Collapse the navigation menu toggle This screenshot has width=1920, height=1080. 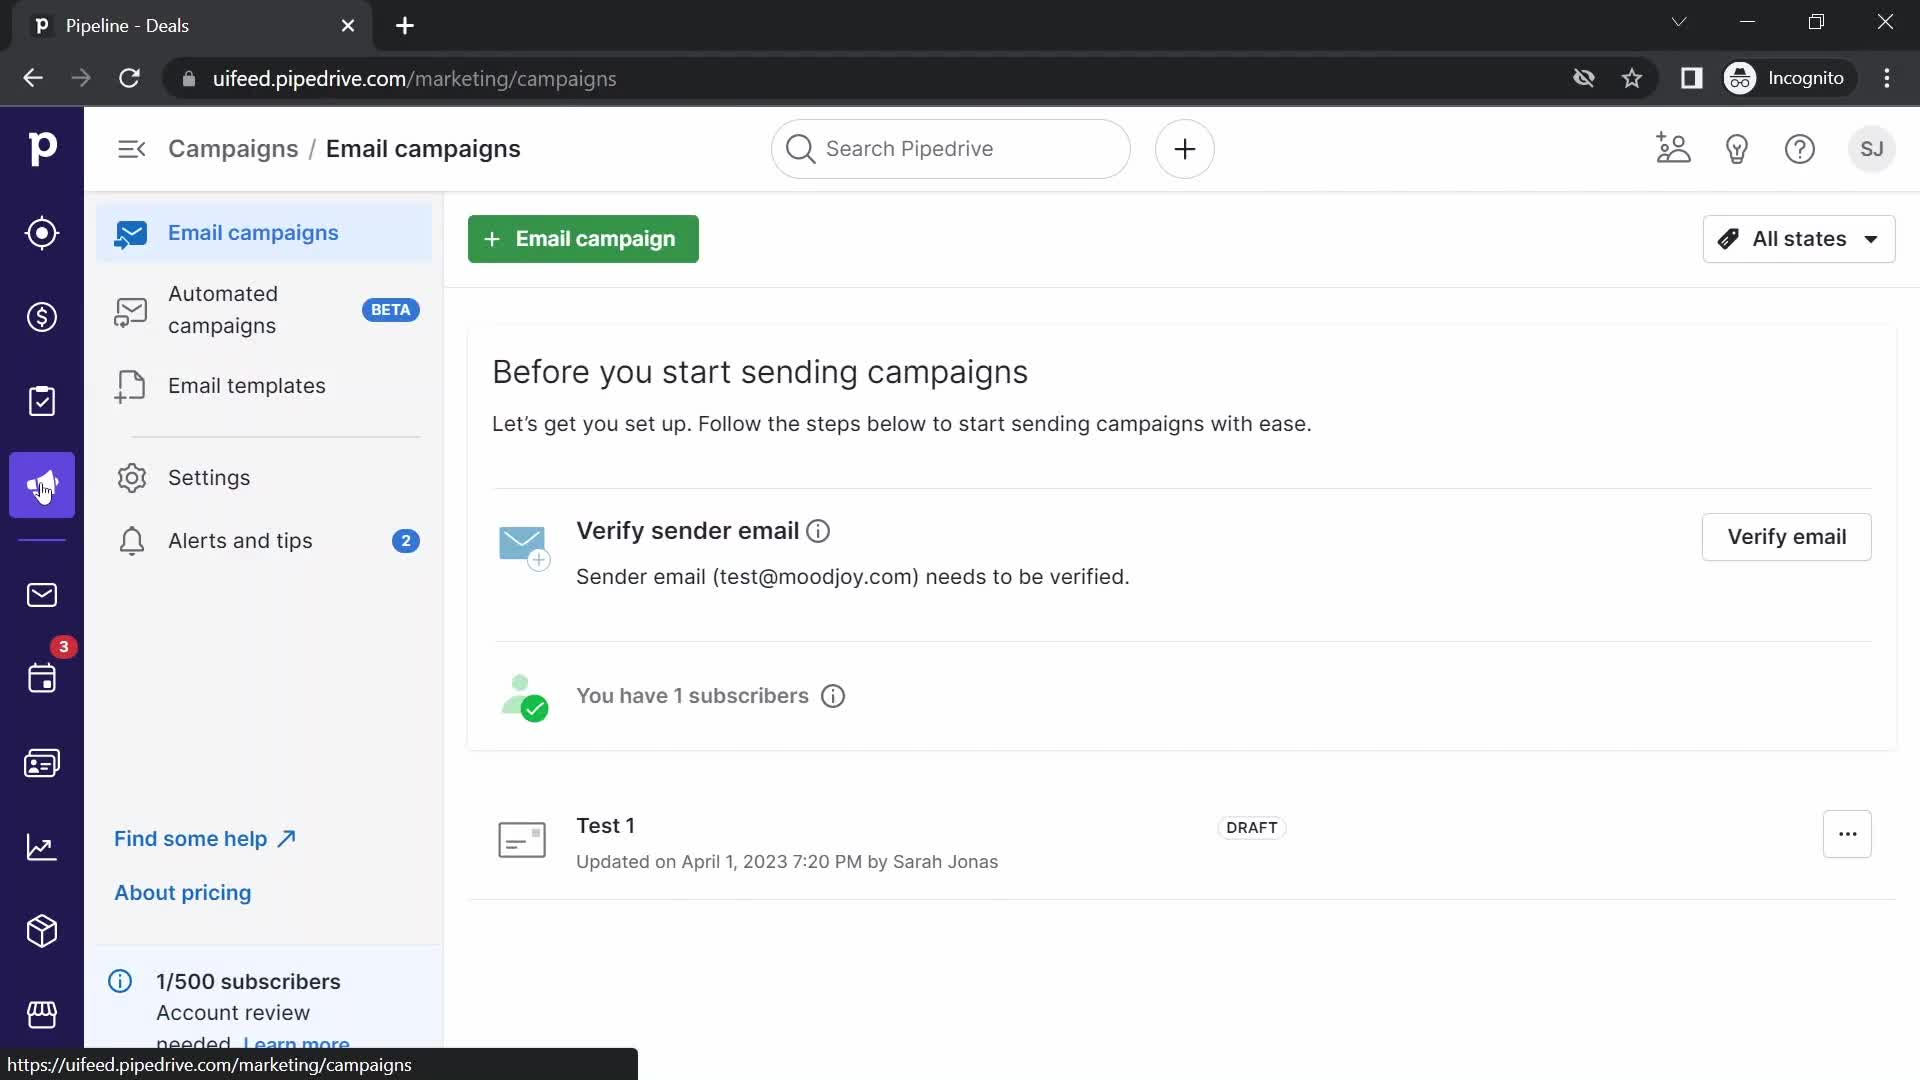(132, 149)
